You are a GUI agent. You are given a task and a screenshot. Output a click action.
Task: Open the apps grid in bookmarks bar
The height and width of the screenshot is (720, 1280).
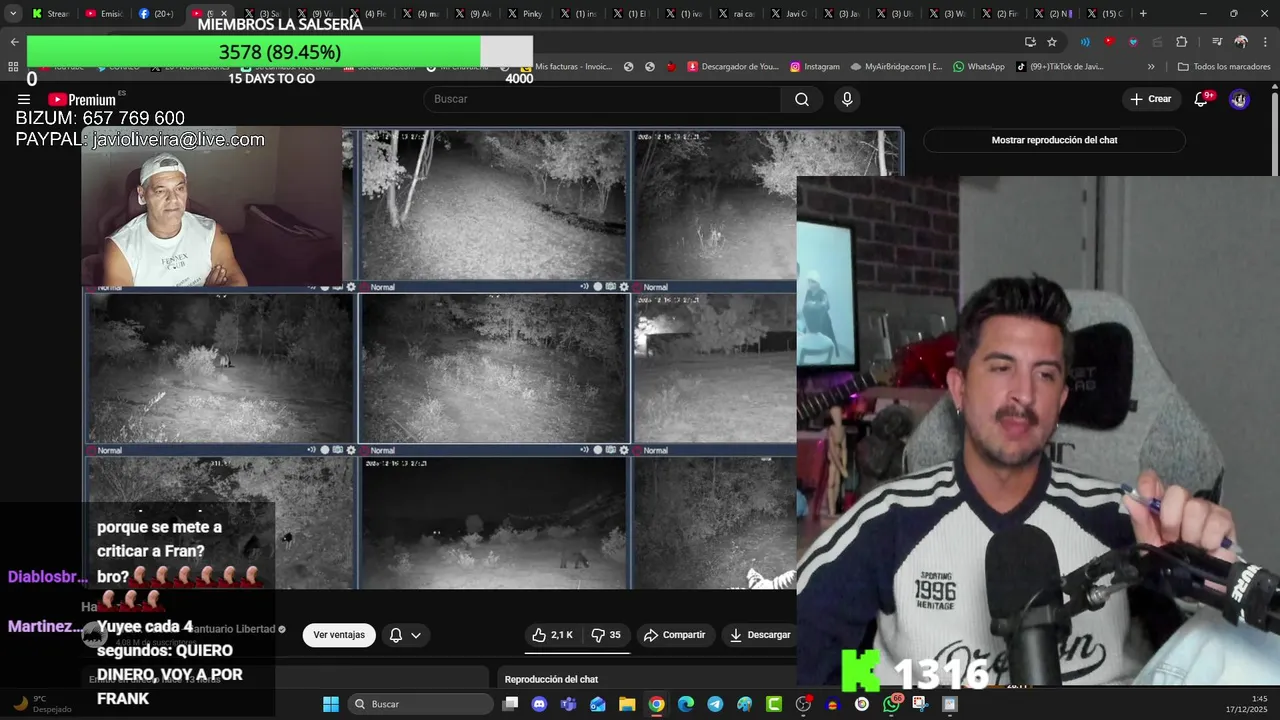(13, 67)
